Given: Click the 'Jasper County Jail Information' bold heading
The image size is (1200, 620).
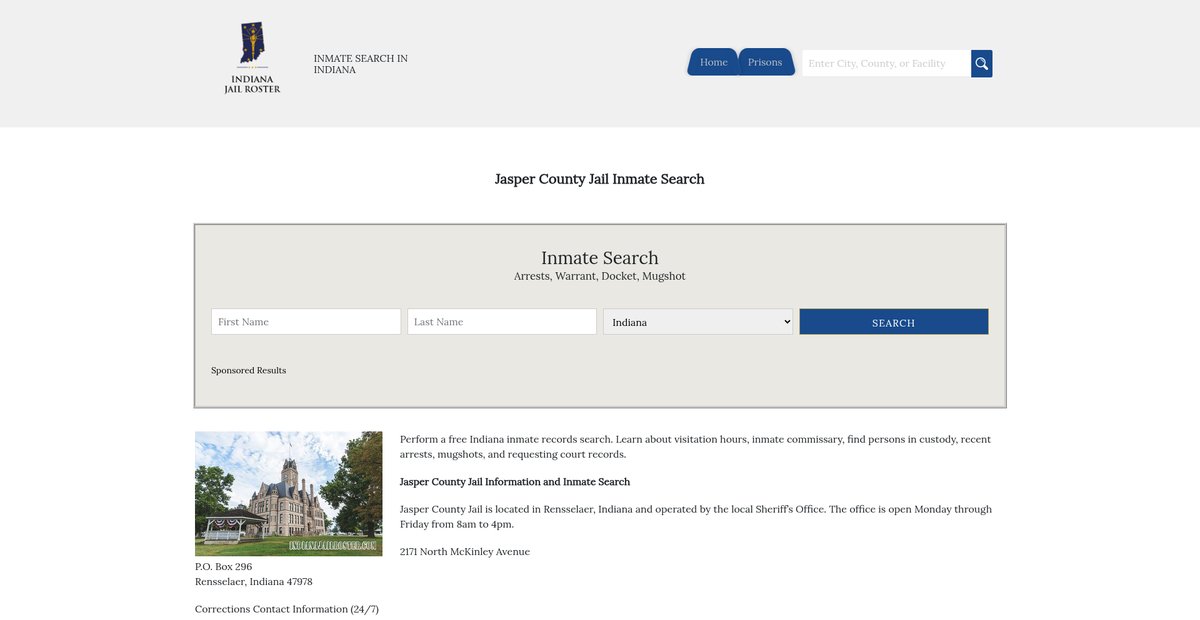Looking at the screenshot, I should [x=514, y=482].
